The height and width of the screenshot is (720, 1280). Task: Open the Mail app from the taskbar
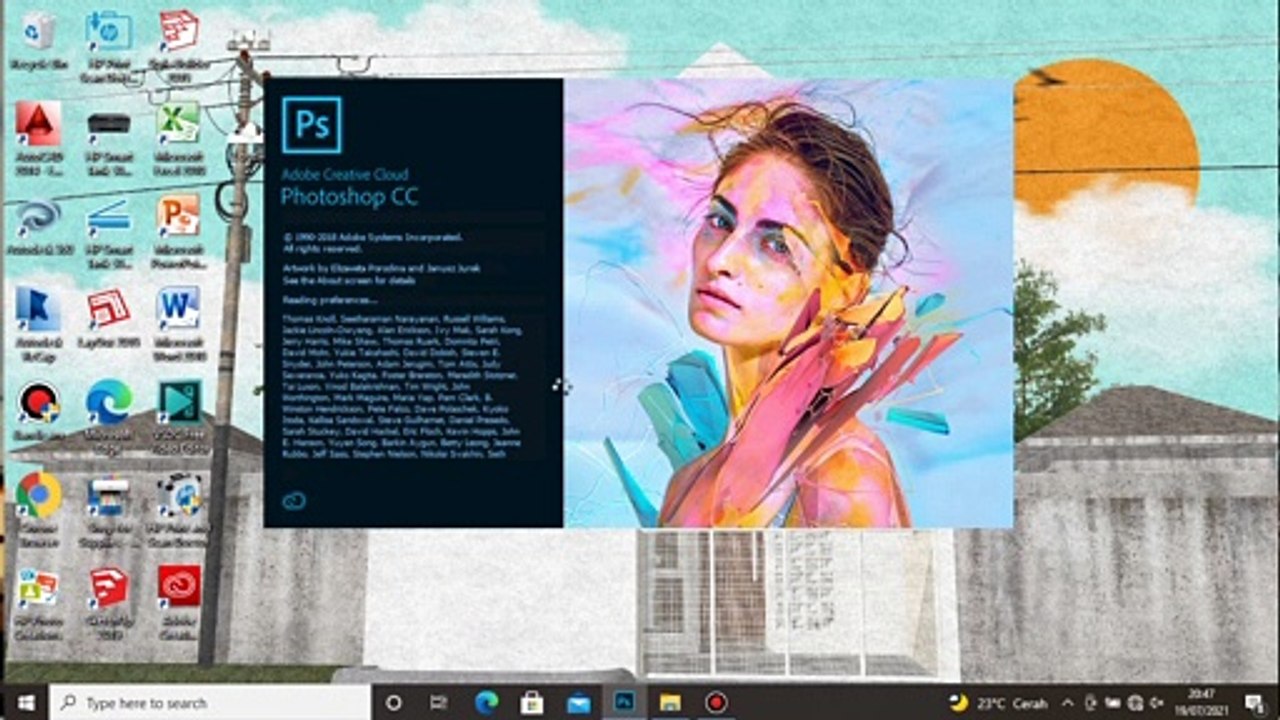(578, 702)
